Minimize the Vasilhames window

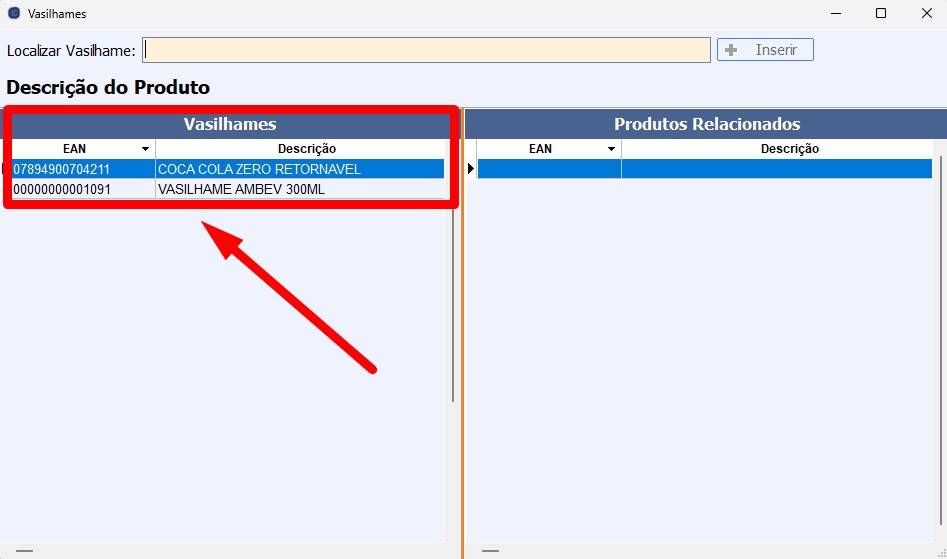(836, 13)
